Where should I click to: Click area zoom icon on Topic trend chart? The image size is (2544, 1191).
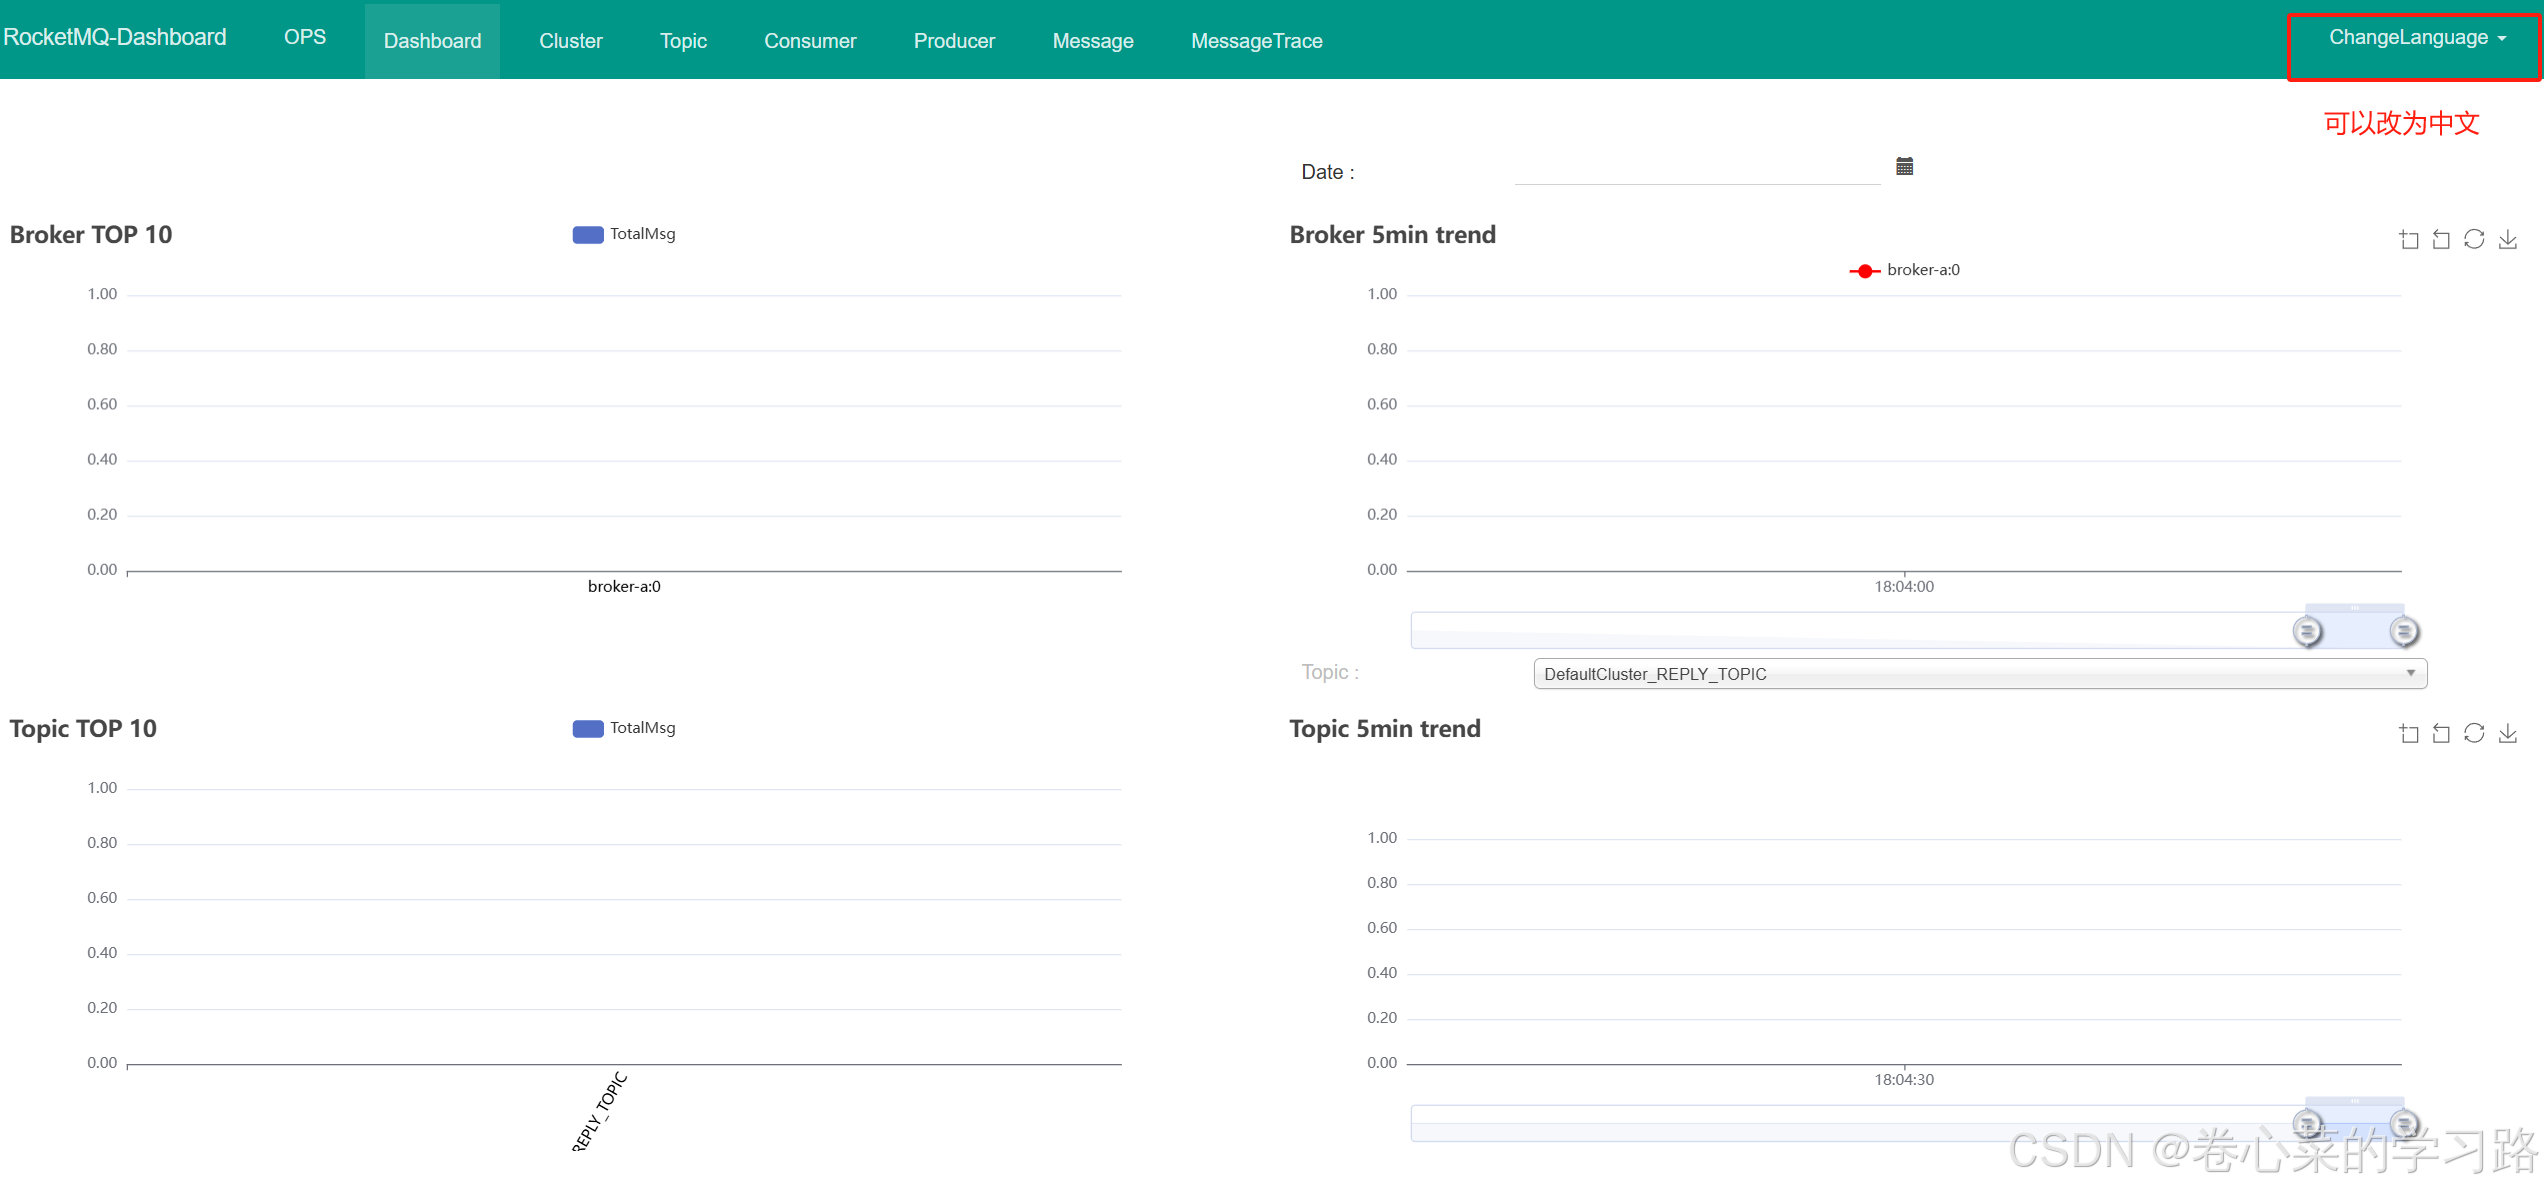click(x=2409, y=734)
